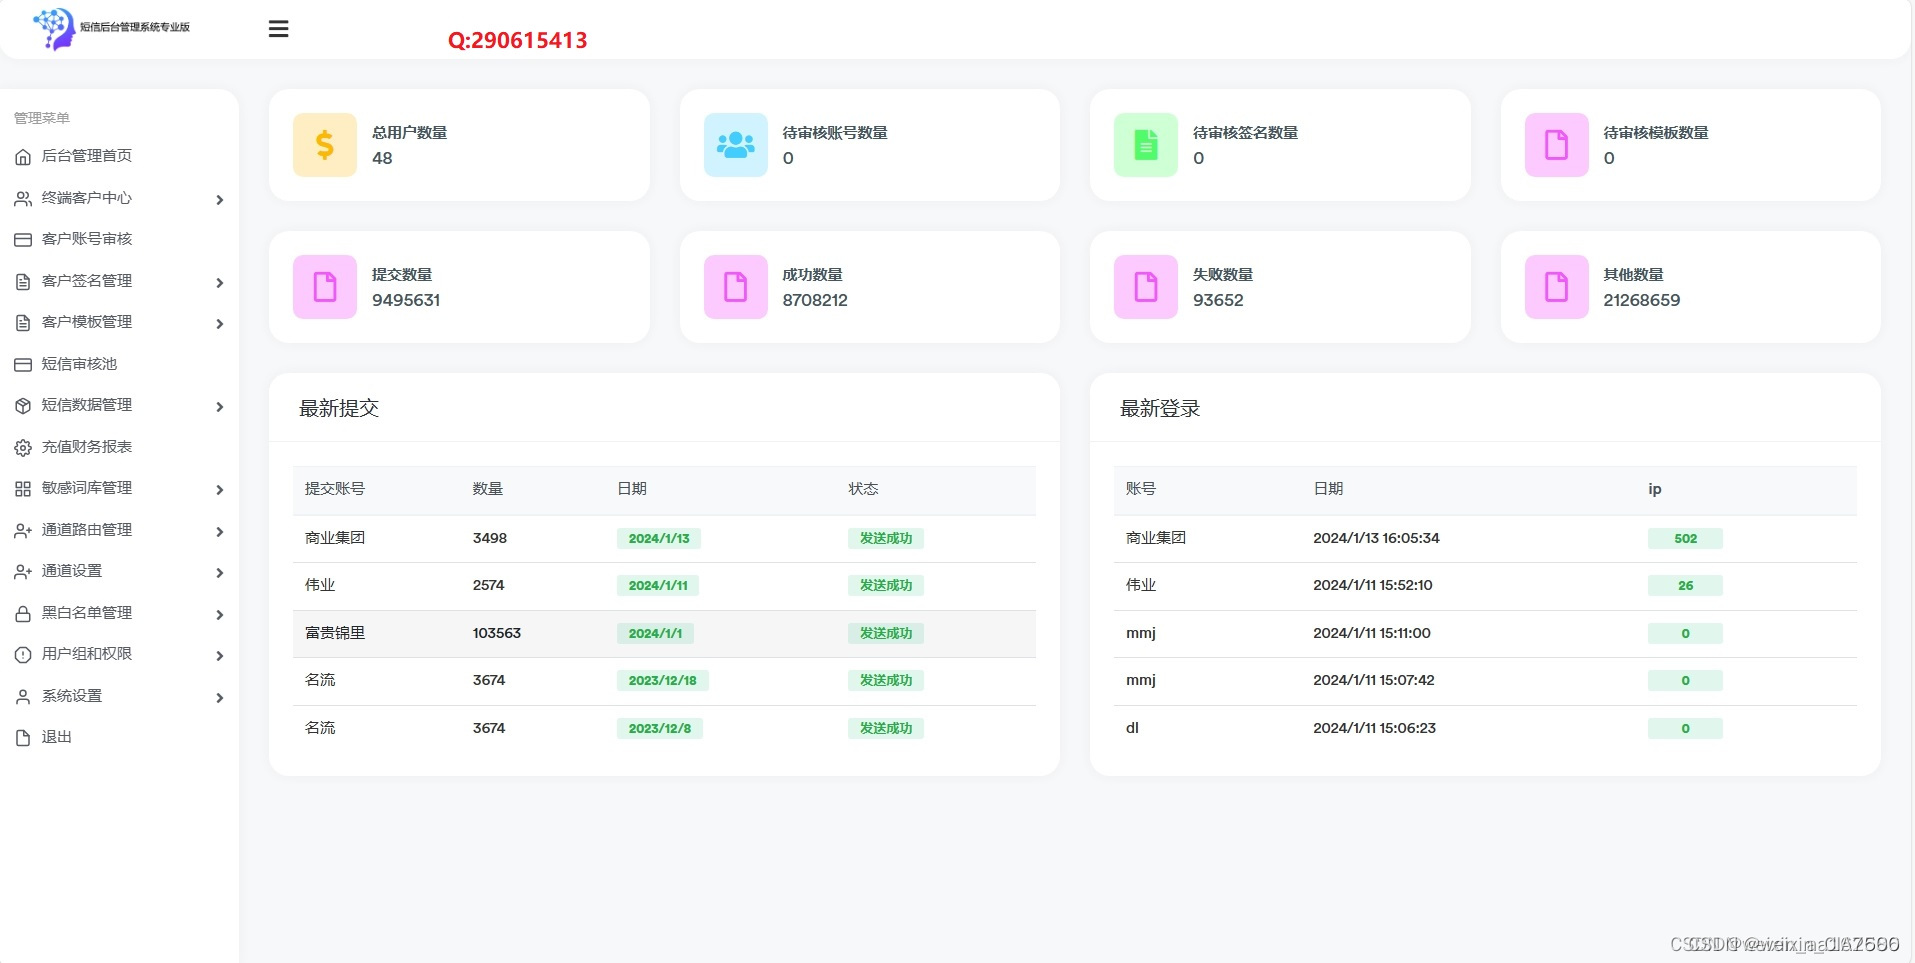
Task: Click the 2023/12/18 date badge
Action: coord(663,680)
